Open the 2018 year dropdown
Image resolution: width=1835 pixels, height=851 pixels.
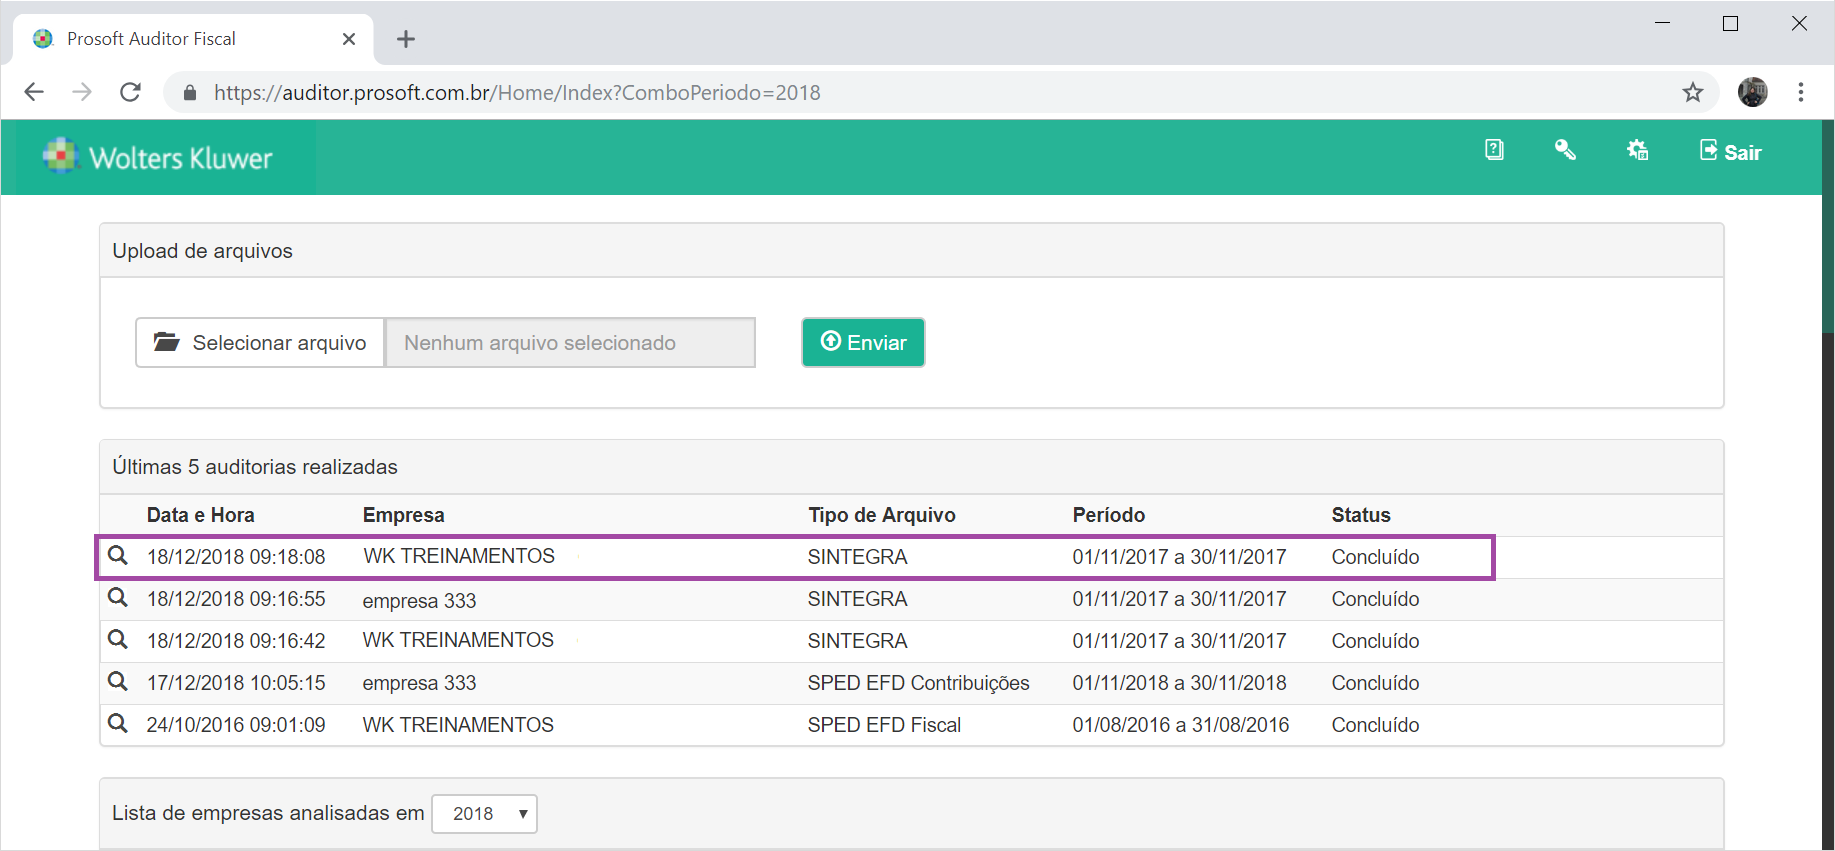[x=485, y=814]
